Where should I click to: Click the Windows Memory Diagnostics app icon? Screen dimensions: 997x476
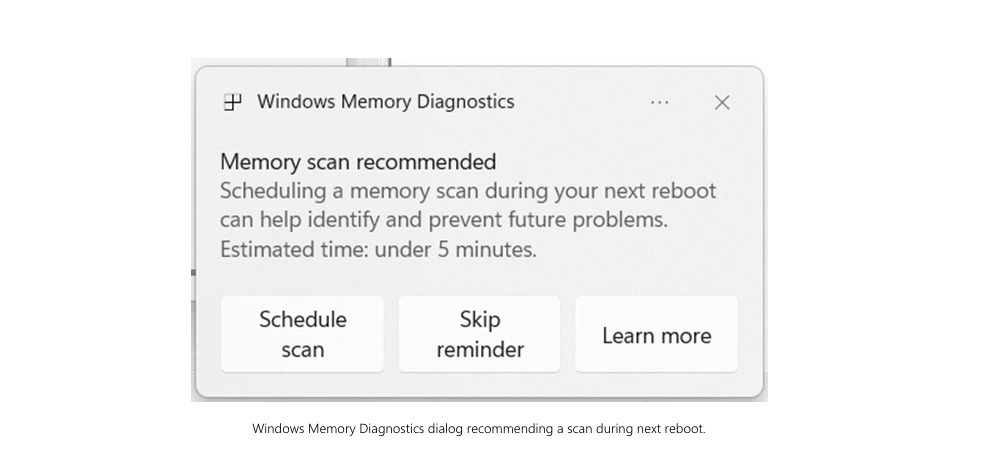click(x=232, y=102)
